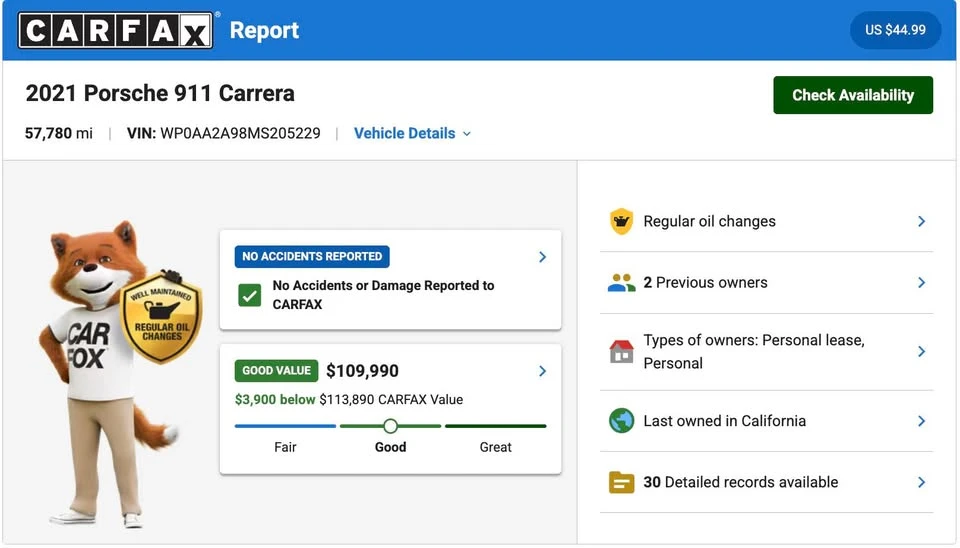Click the GOOD VALUE badge

pyautogui.click(x=276, y=370)
